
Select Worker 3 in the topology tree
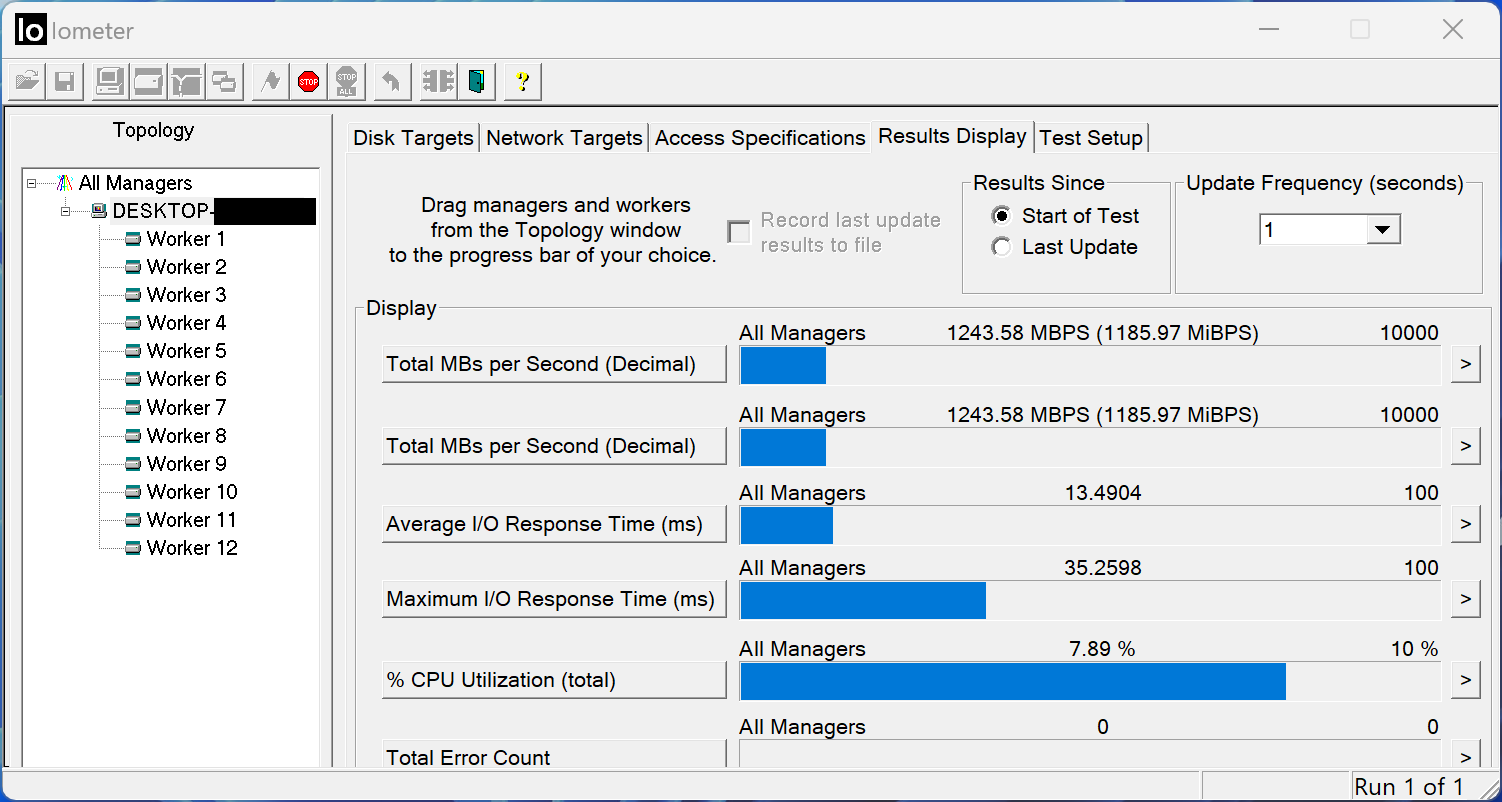coord(186,295)
